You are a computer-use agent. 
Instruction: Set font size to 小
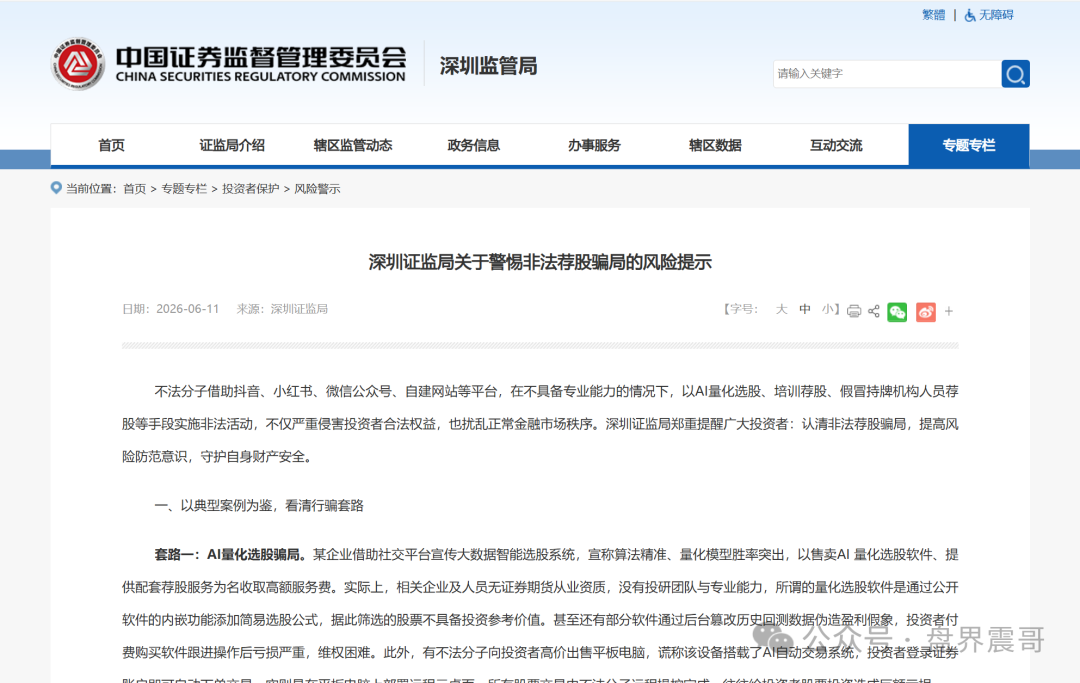[x=827, y=309]
